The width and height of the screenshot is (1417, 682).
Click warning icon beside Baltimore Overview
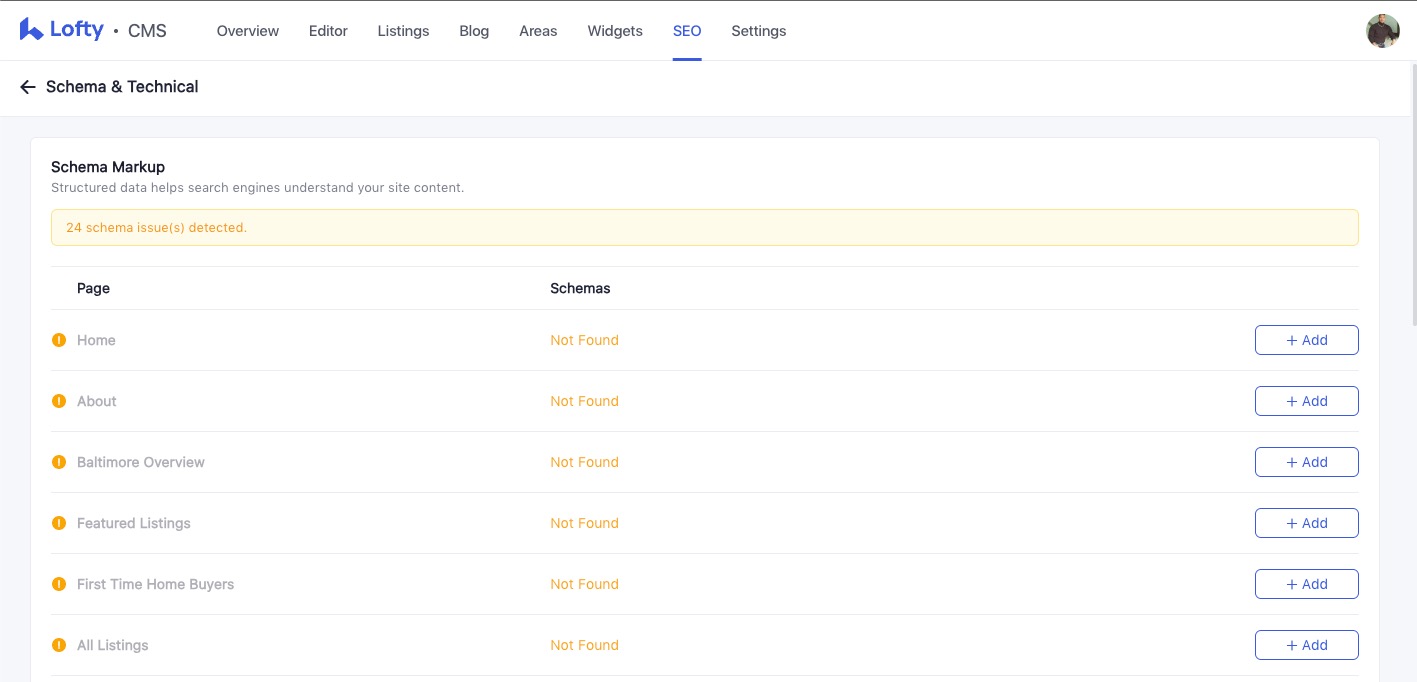(59, 462)
